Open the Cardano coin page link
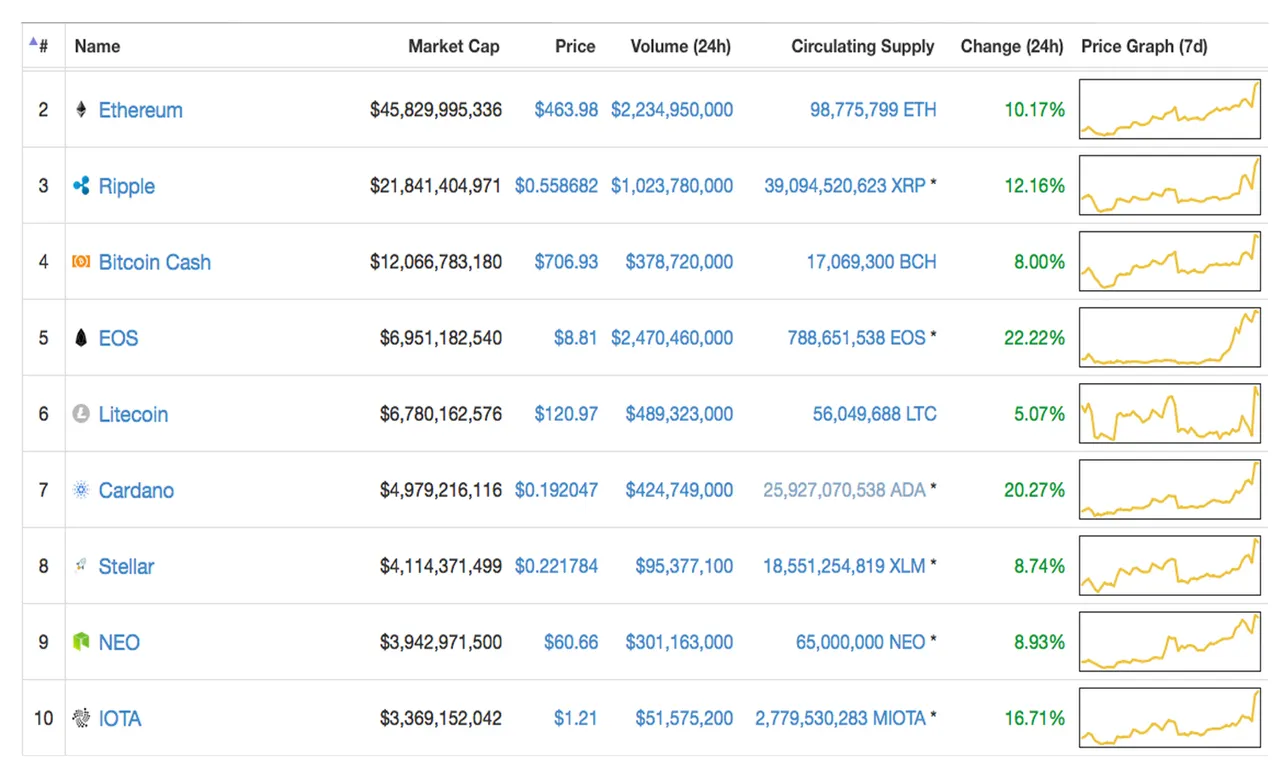This screenshot has width=1280, height=768. click(136, 490)
